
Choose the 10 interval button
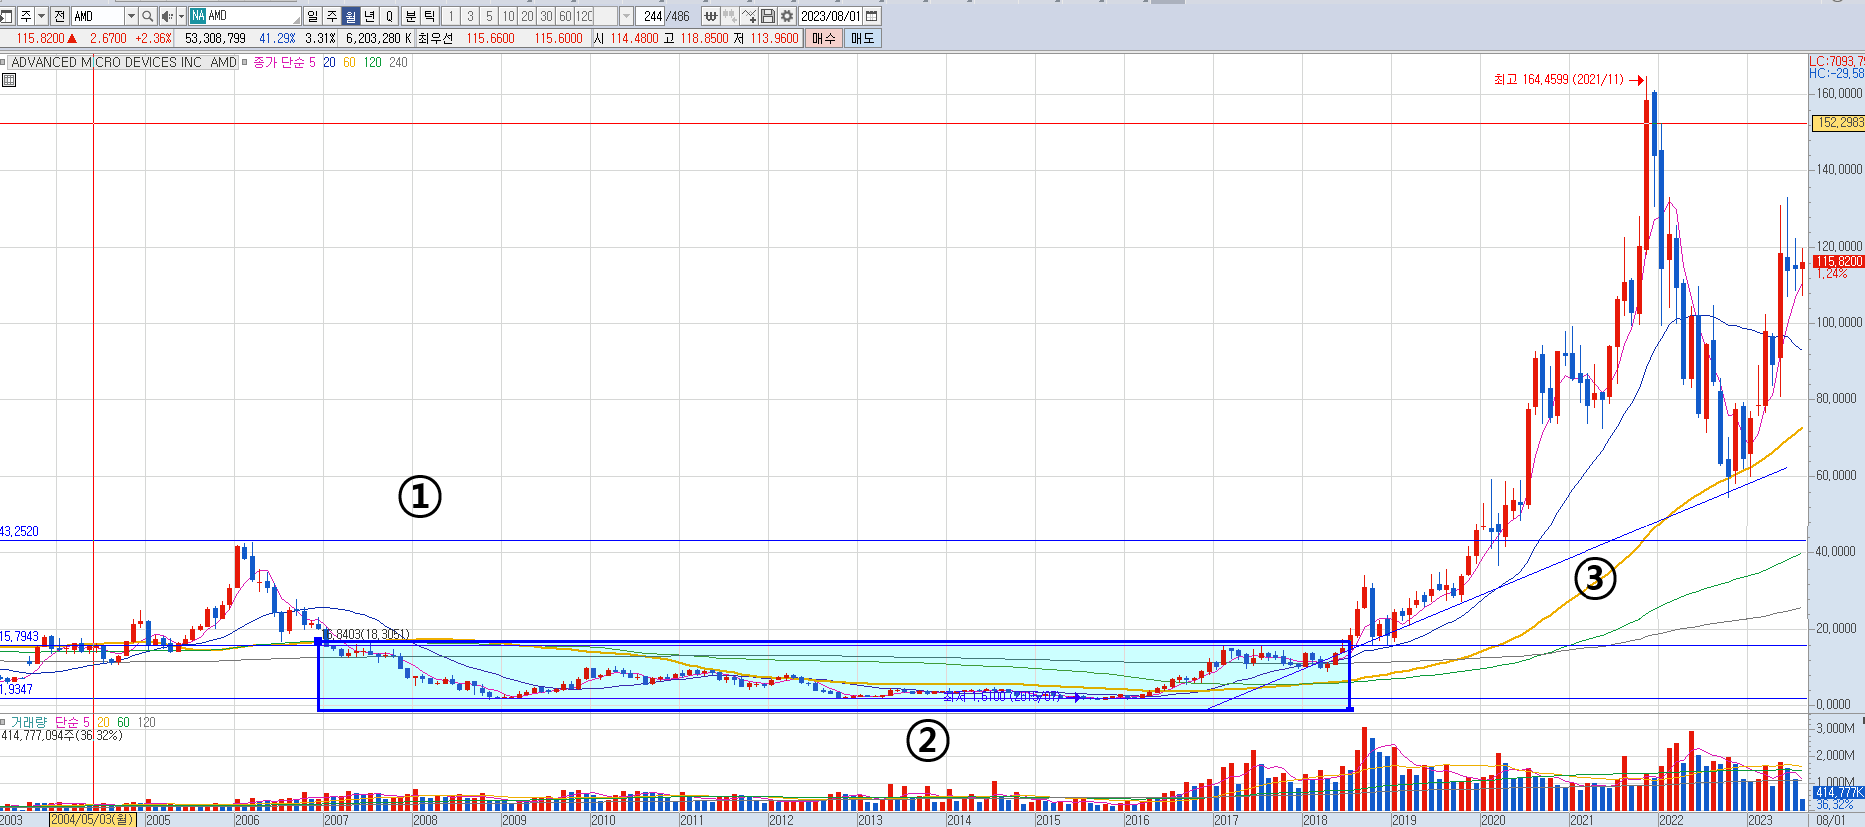click(x=508, y=16)
